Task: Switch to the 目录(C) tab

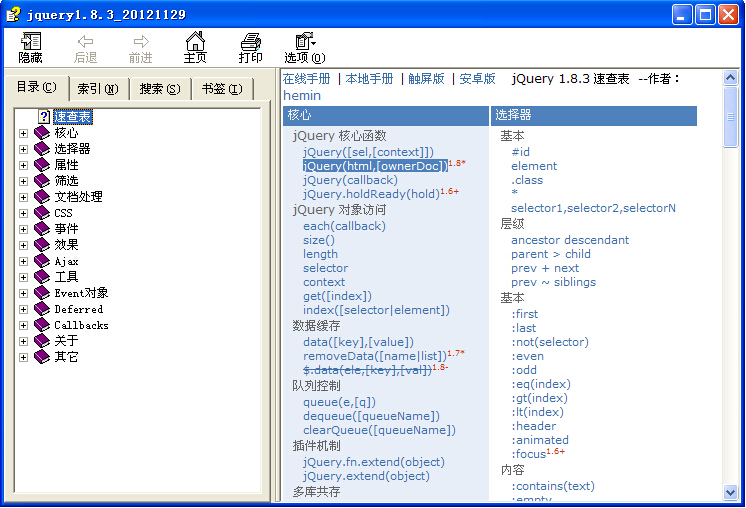Action: click(37, 88)
